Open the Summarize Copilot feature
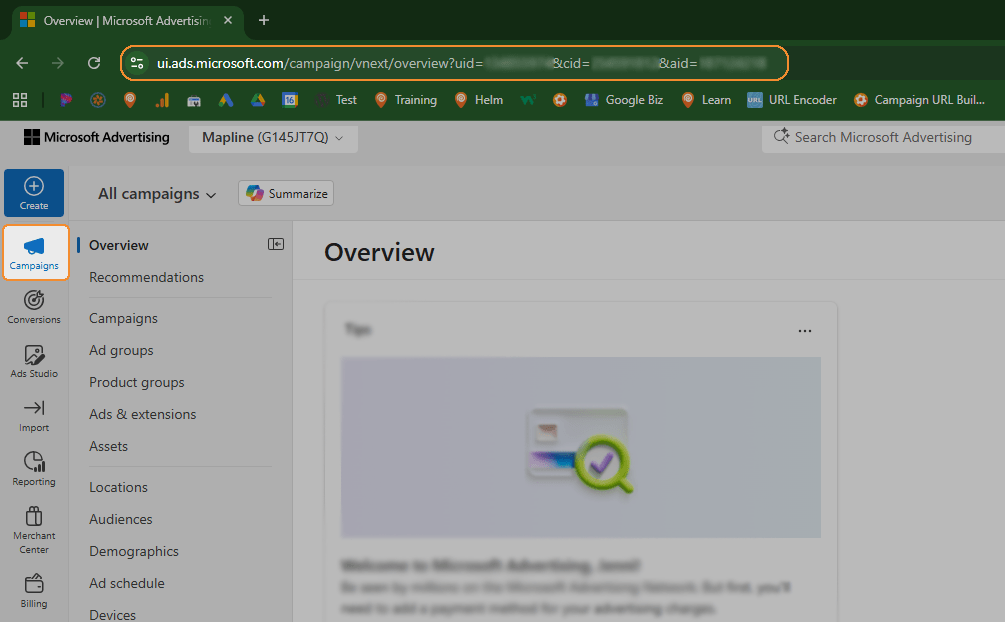 (285, 193)
